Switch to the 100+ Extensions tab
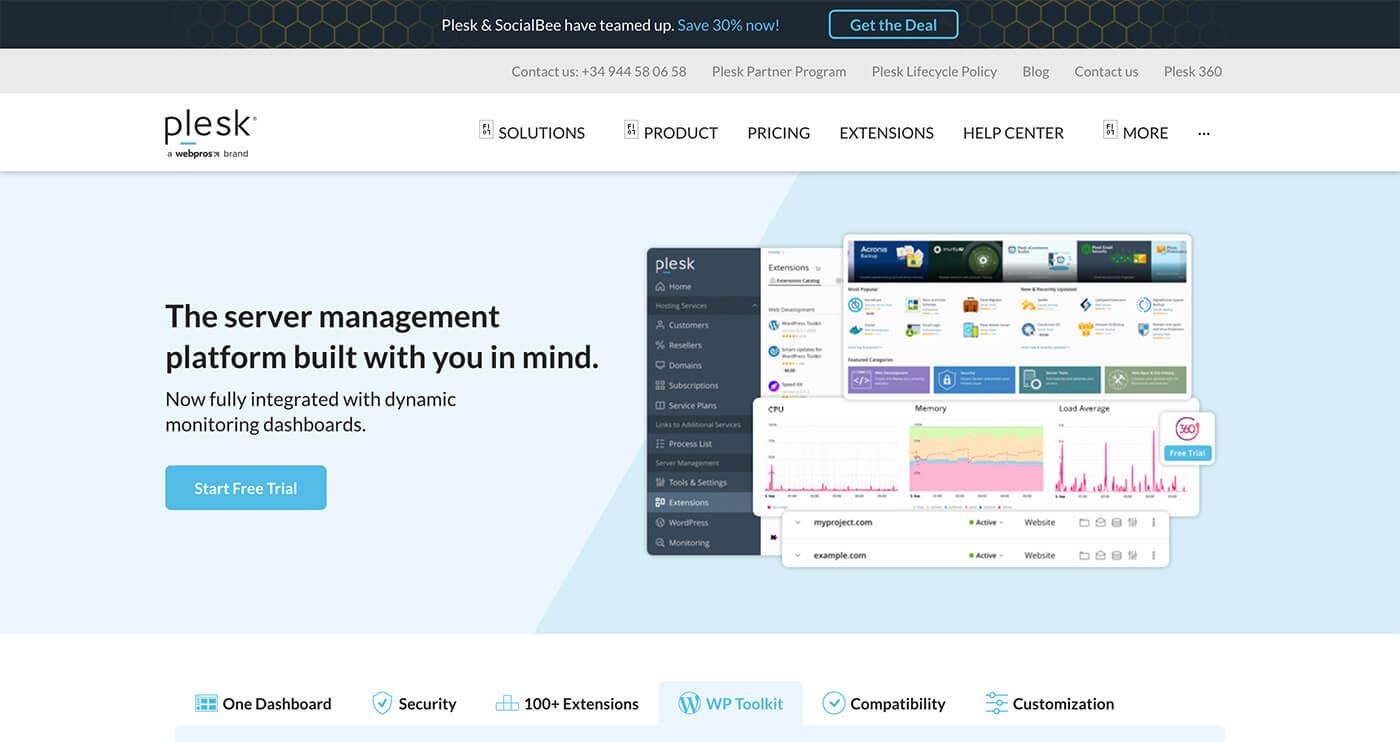Viewport: 1400px width, 742px height. (567, 703)
